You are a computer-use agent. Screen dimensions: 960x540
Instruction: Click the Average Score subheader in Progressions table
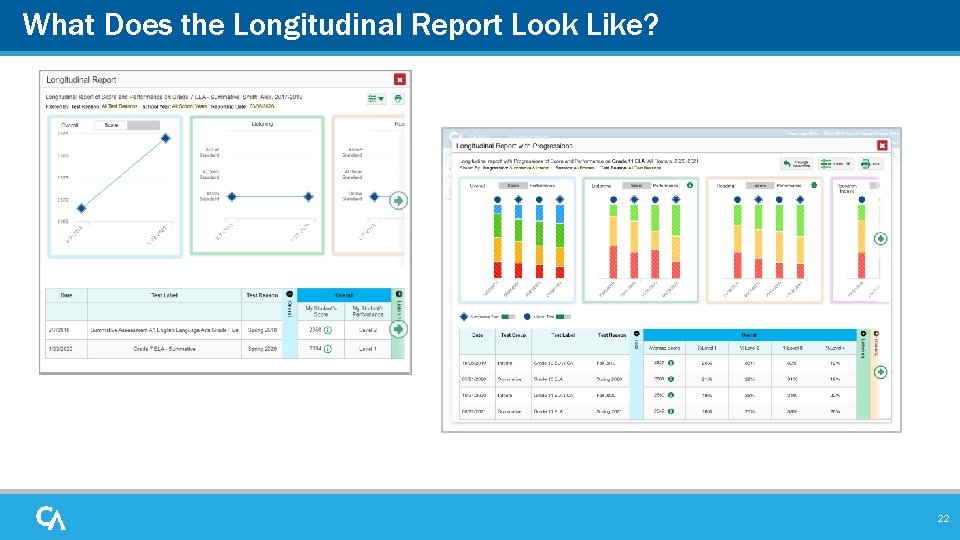click(x=664, y=348)
